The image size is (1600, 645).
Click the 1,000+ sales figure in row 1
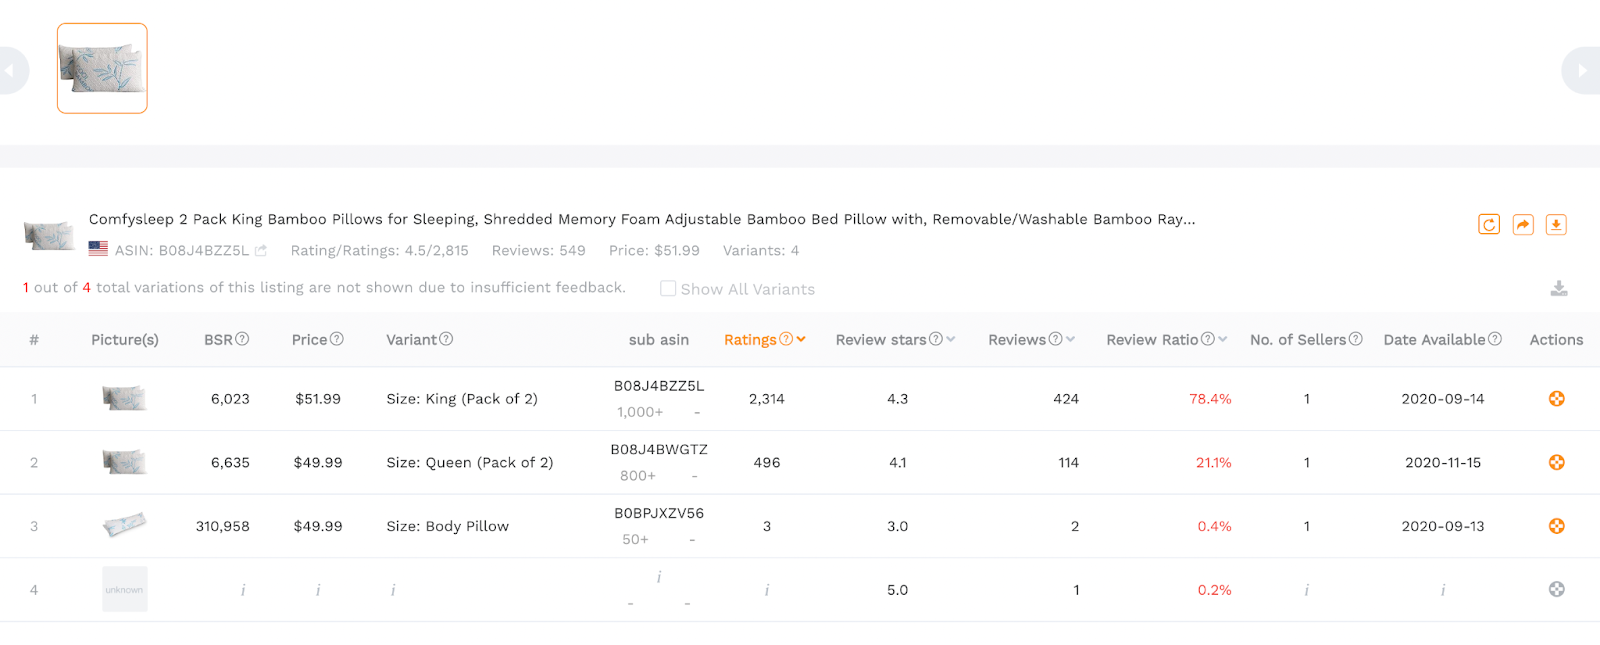[640, 412]
